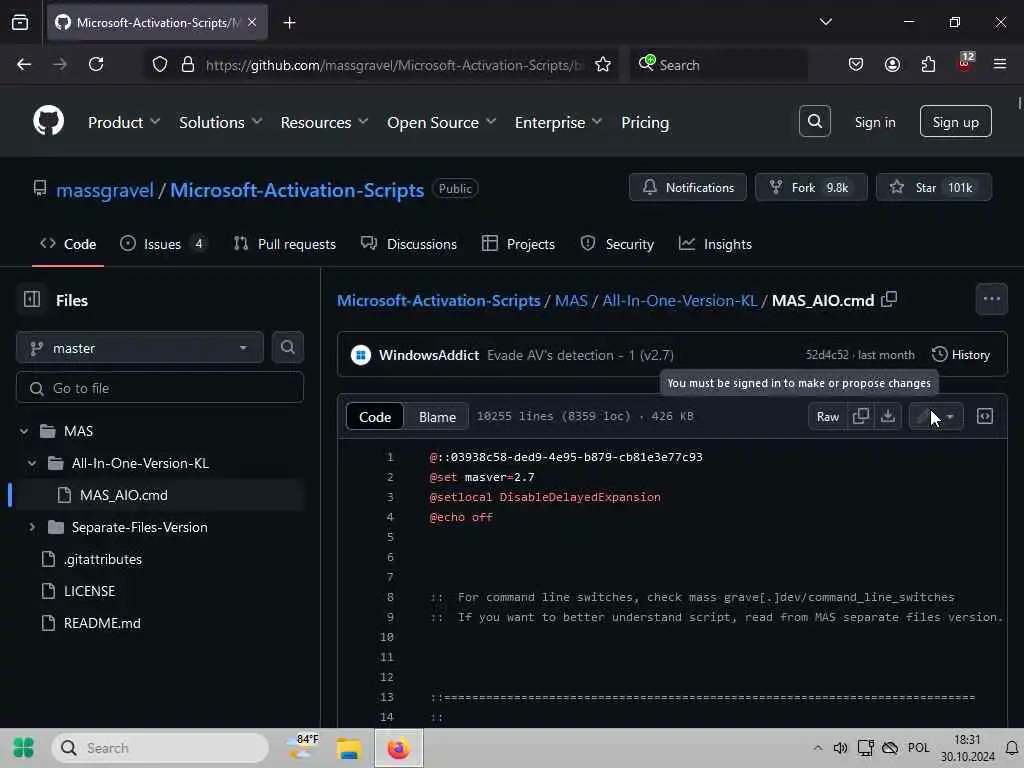Go back to previous page arrow
The height and width of the screenshot is (768, 1024).
point(24,64)
